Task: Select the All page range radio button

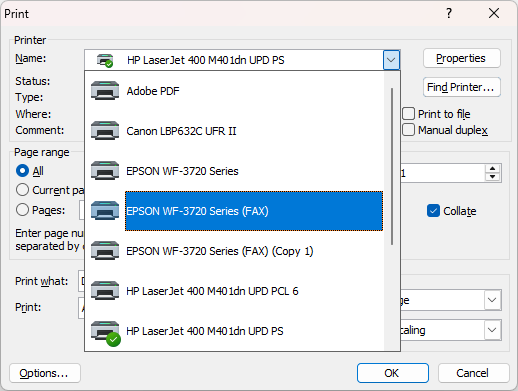Action: 22,171
